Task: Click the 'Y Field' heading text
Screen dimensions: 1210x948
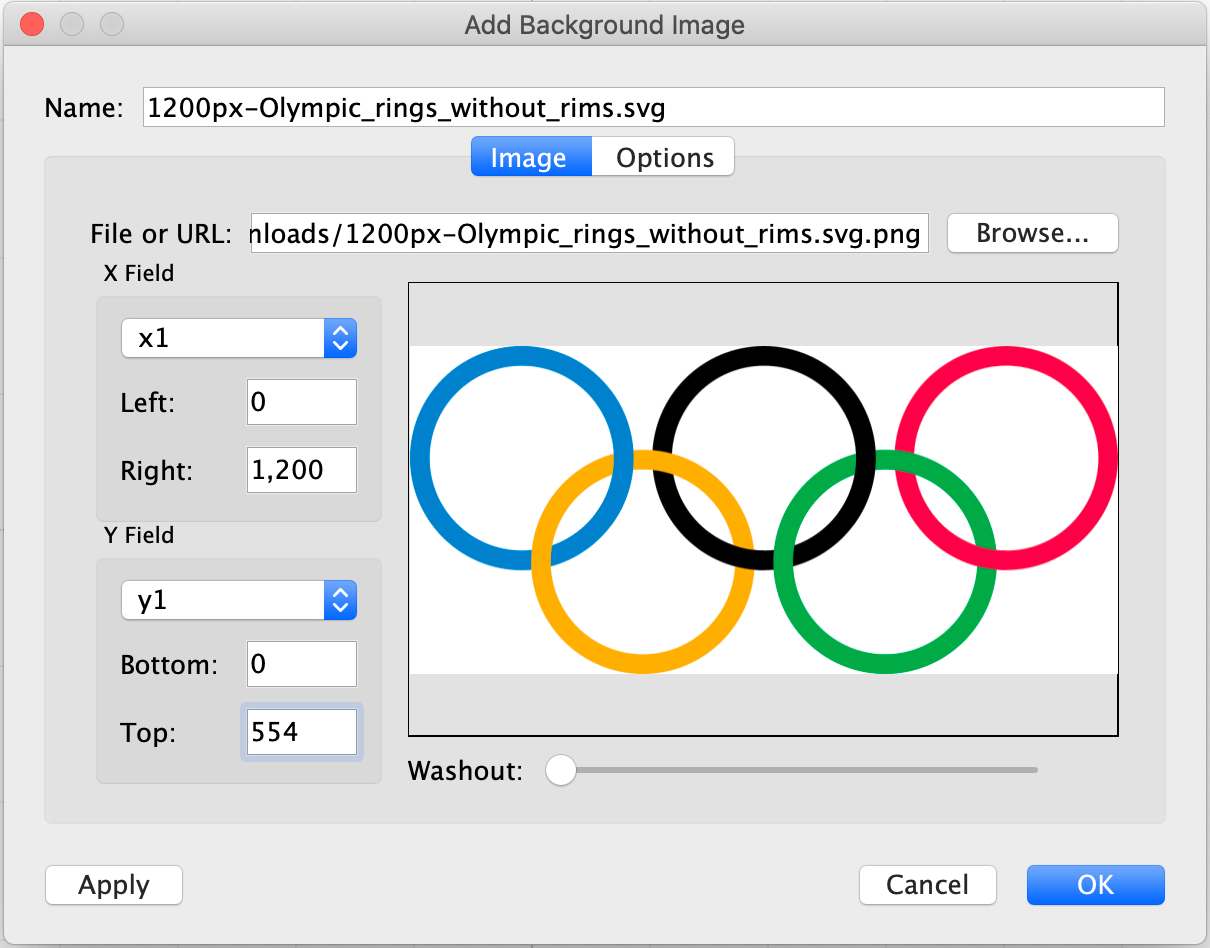Action: click(x=139, y=535)
